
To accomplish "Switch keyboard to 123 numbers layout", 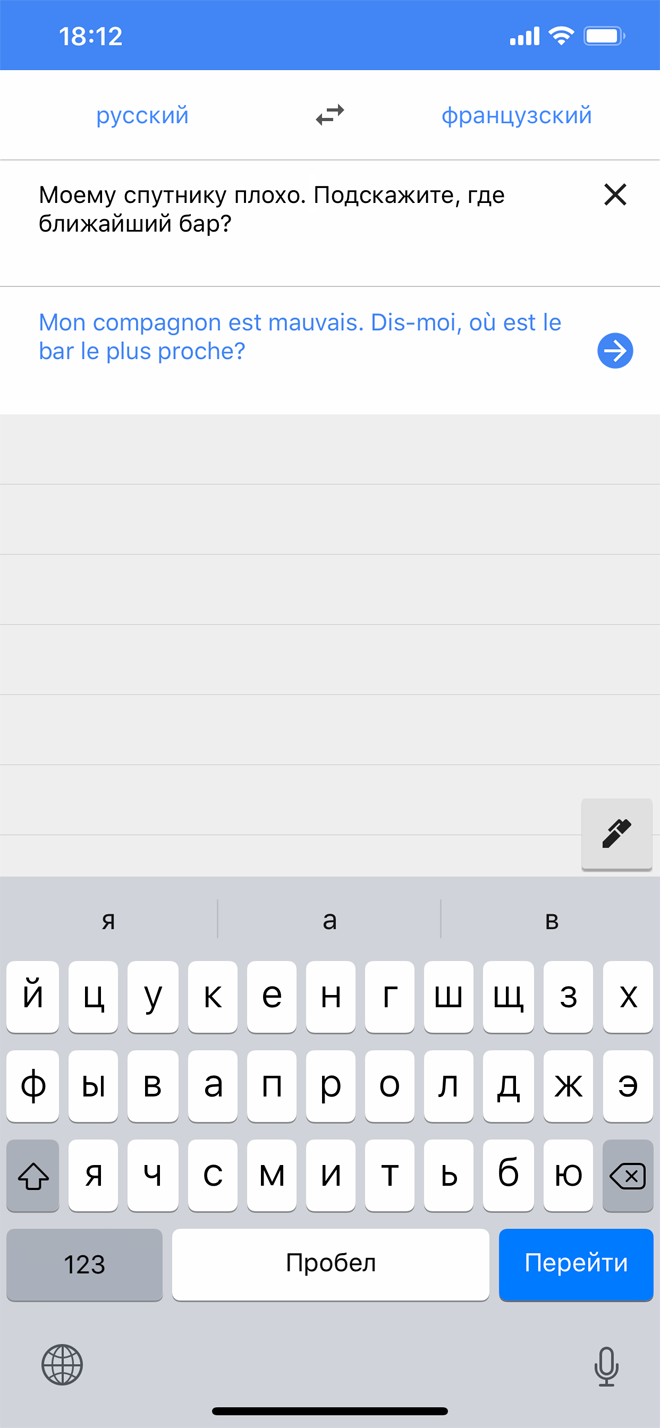I will coord(84,1264).
